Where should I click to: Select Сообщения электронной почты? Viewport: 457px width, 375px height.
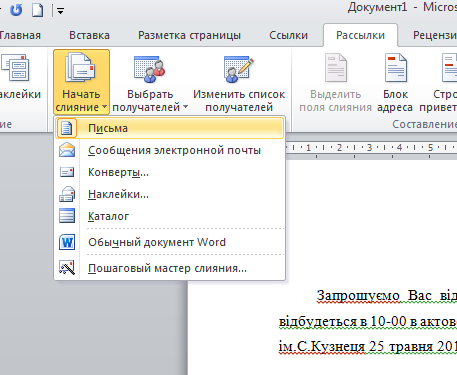tap(169, 150)
